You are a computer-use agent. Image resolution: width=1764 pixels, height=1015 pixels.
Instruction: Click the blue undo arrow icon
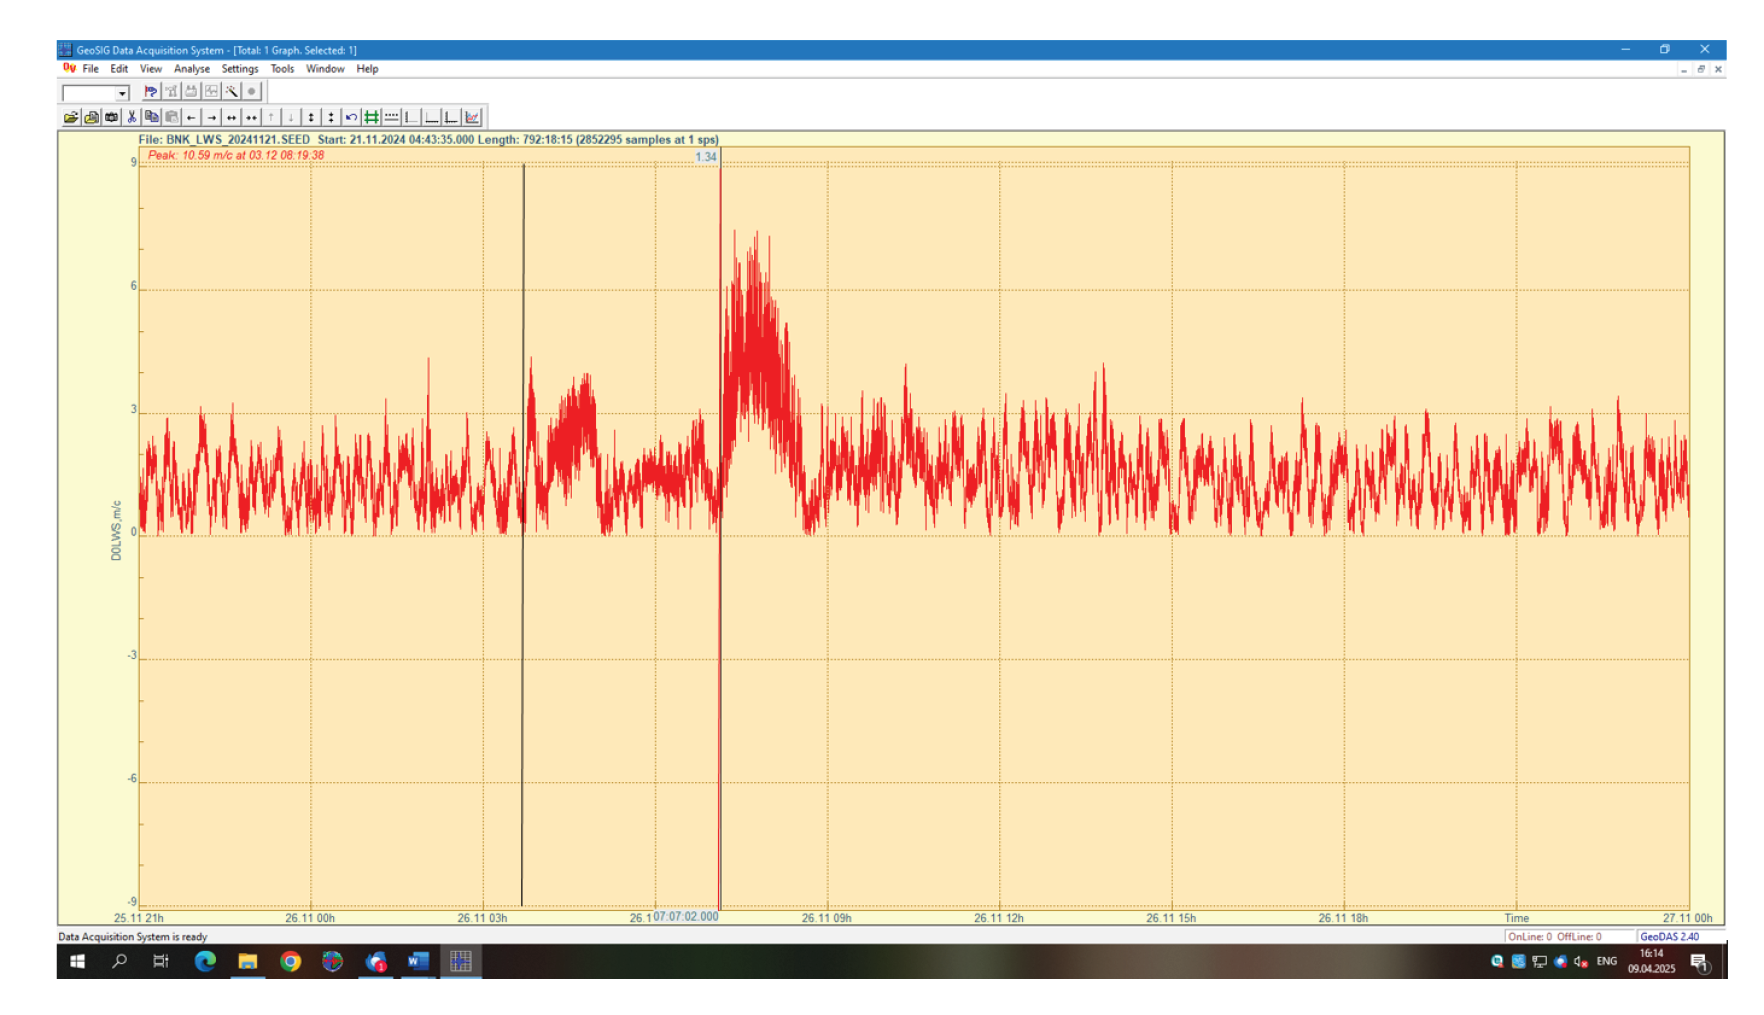point(351,118)
